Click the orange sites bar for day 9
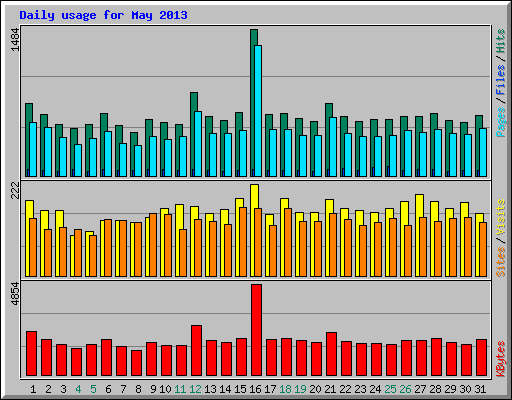The width and height of the screenshot is (512, 400). pos(153,245)
